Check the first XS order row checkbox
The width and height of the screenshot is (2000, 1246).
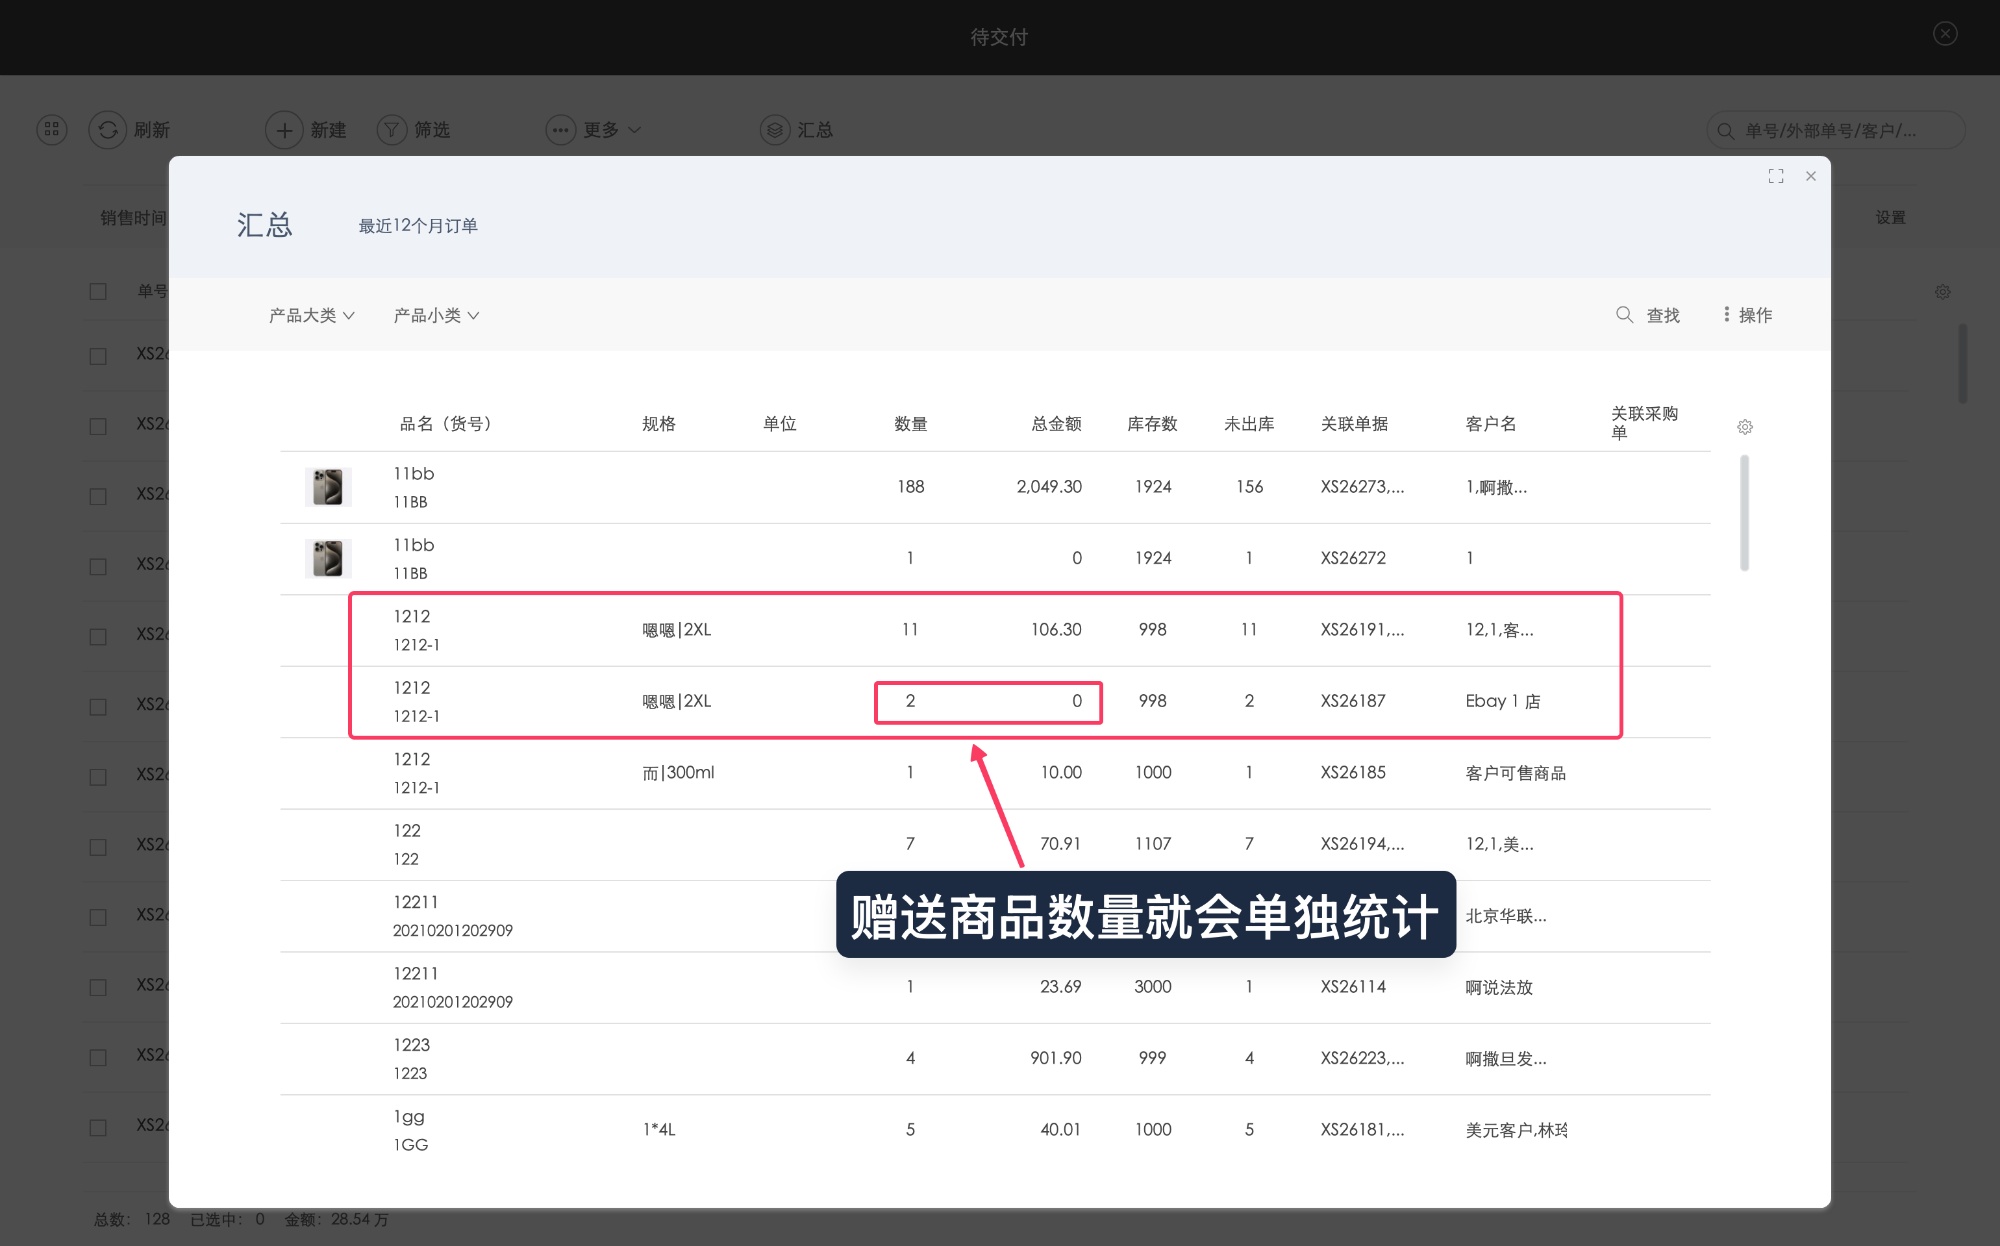(98, 355)
